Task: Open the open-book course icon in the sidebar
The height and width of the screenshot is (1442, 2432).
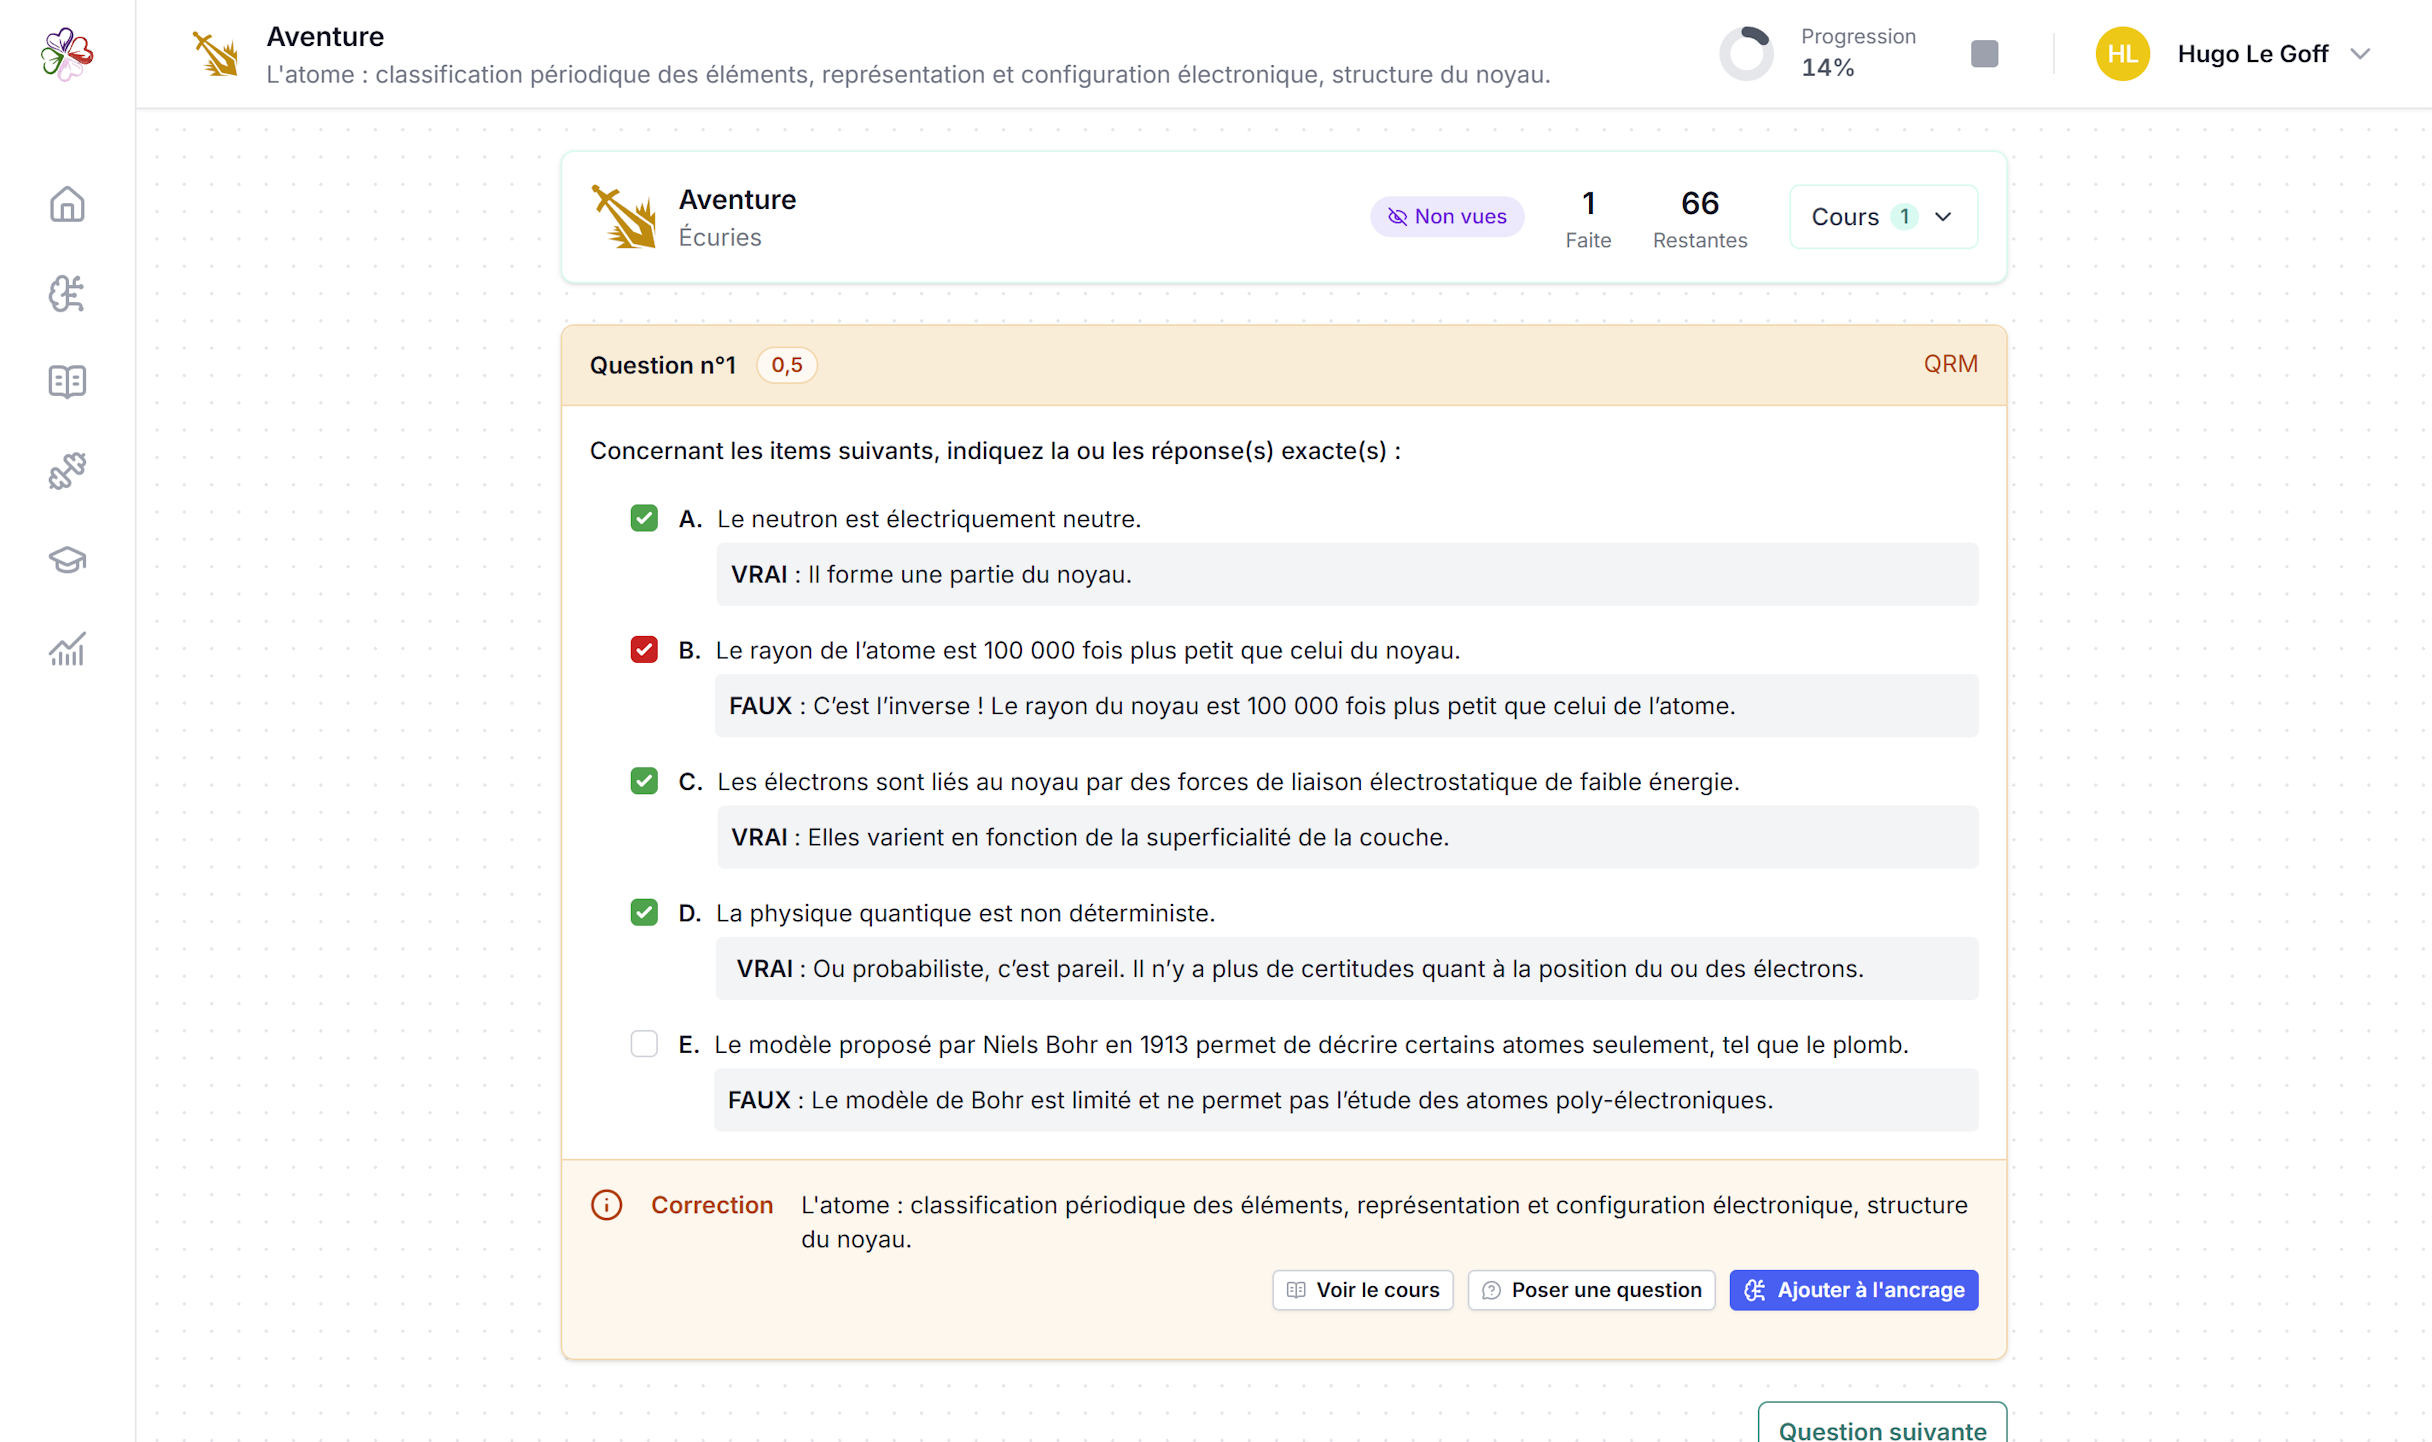Action: pyautogui.click(x=67, y=381)
